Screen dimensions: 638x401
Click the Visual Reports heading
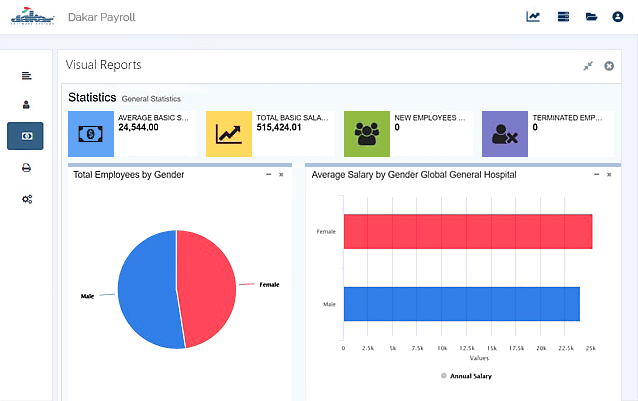tap(103, 65)
